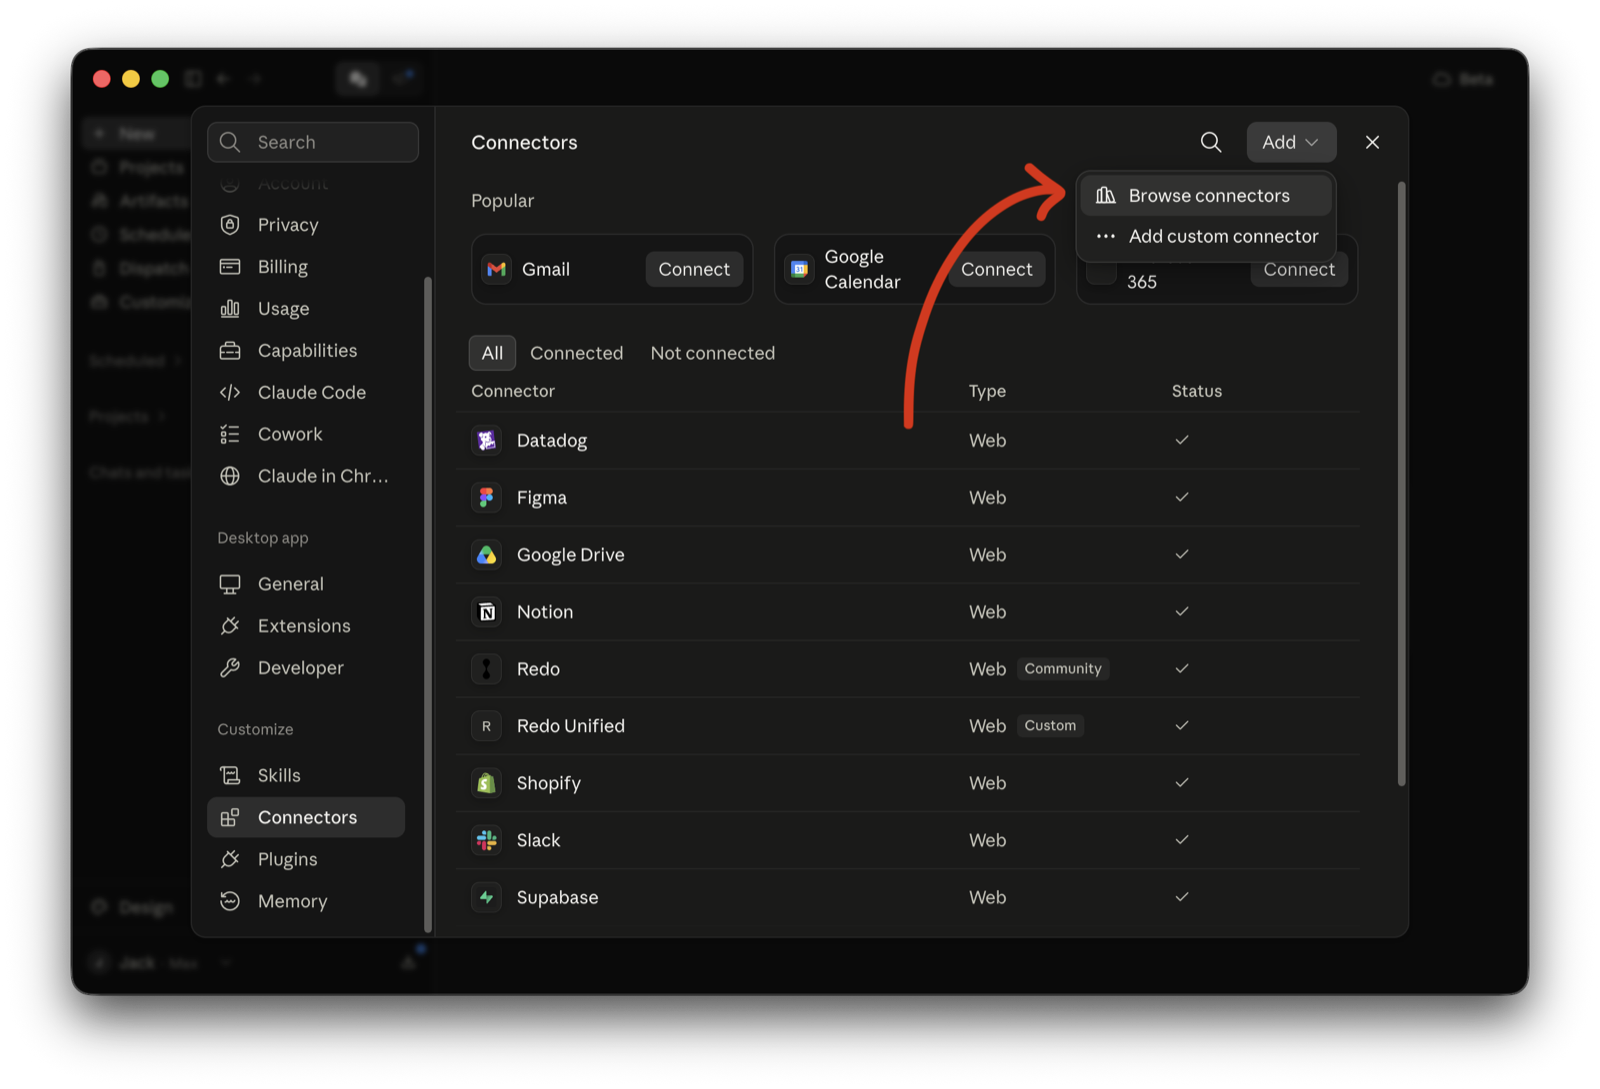This screenshot has height=1089, width=1600.
Task: Select the Datadog row name
Action: 551,441
